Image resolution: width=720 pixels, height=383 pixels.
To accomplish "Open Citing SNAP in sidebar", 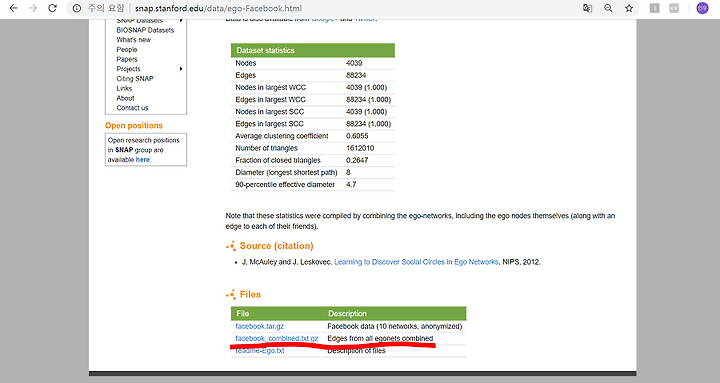I will 135,79.
